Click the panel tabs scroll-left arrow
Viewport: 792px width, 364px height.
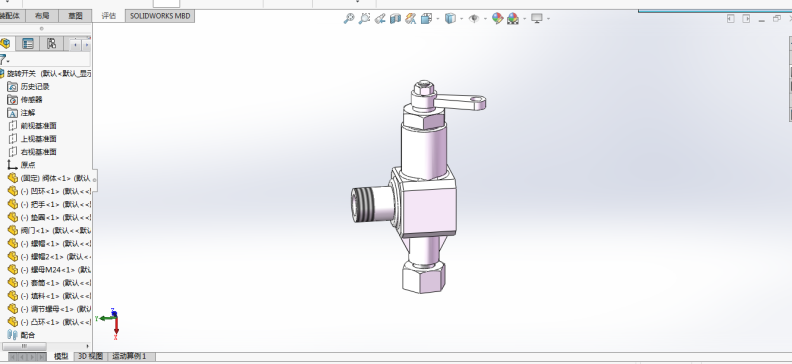75,45
